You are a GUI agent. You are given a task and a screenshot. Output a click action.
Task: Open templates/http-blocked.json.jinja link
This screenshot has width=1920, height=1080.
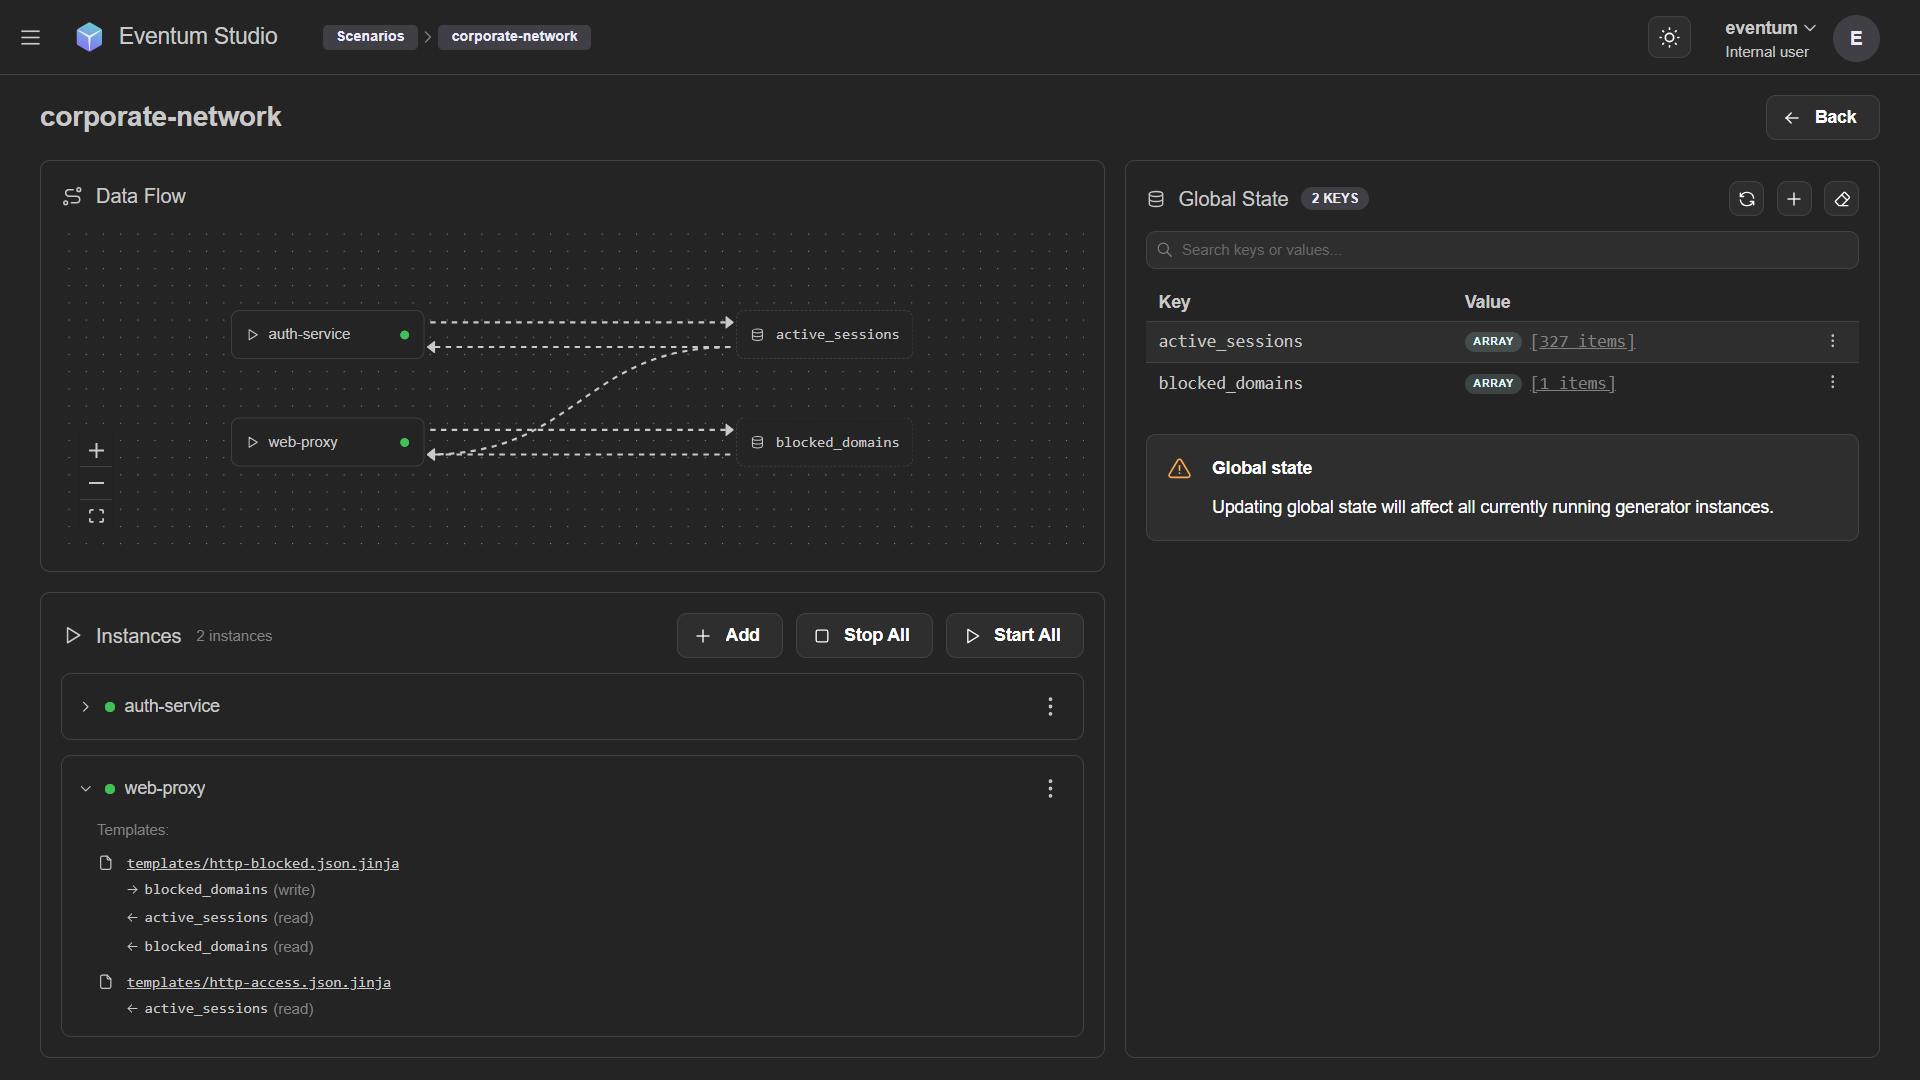click(x=263, y=863)
